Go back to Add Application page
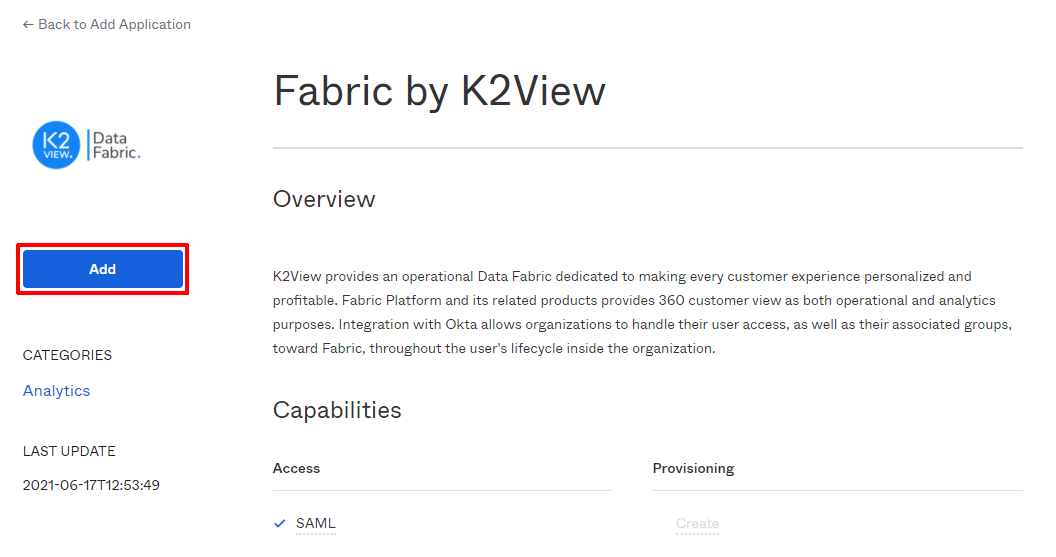The height and width of the screenshot is (557, 1056). coord(114,24)
